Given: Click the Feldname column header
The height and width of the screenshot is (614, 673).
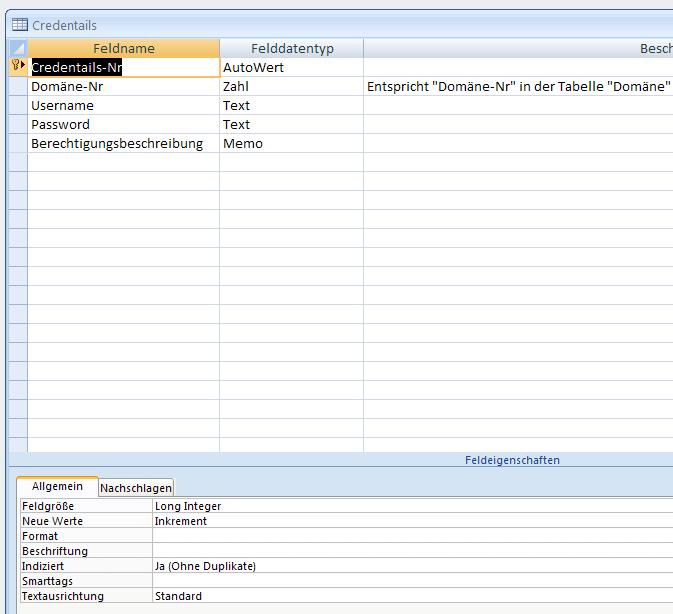Looking at the screenshot, I should [x=124, y=48].
